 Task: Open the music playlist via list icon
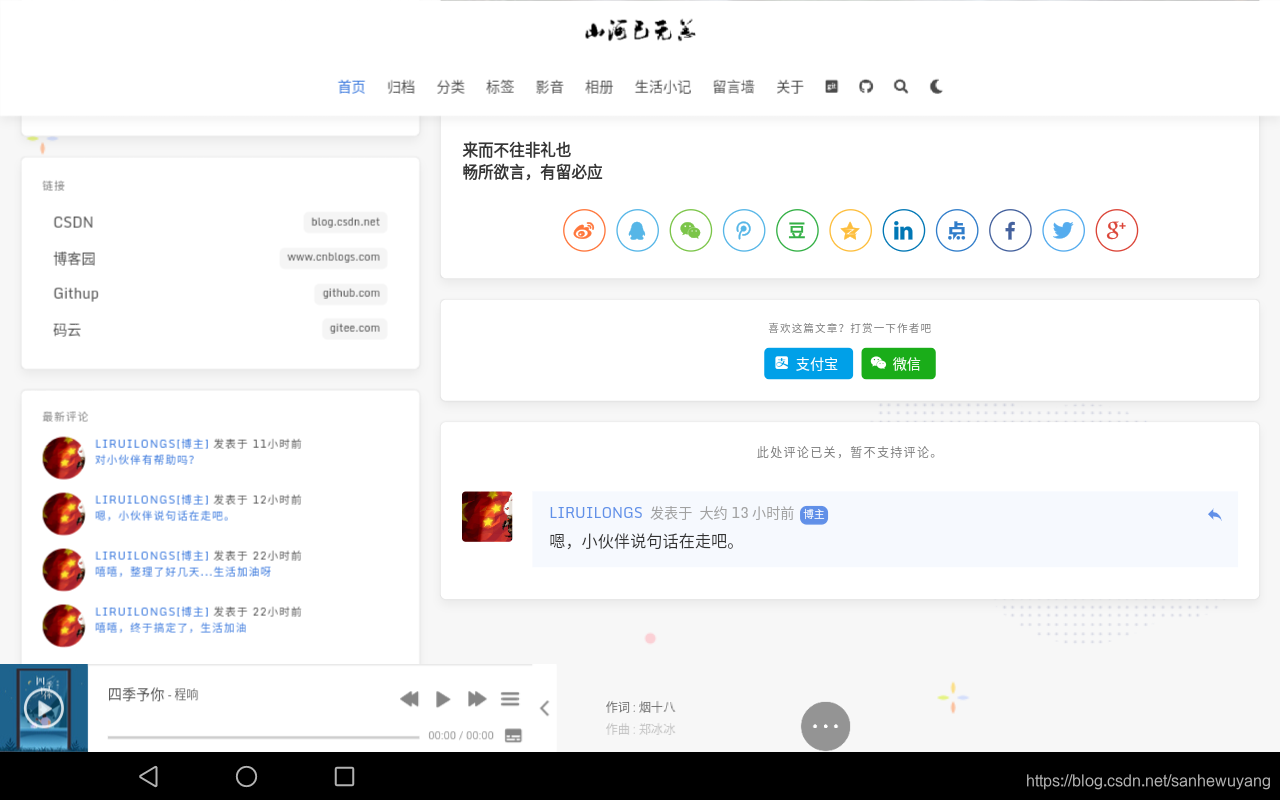pyautogui.click(x=510, y=698)
